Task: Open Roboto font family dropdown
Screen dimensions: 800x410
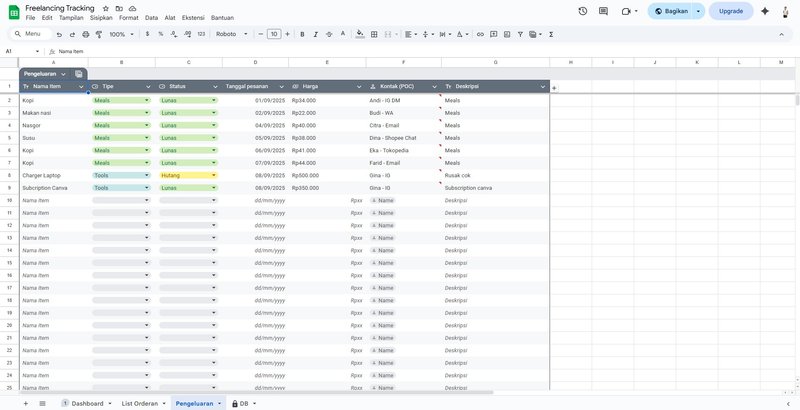Action: click(231, 34)
